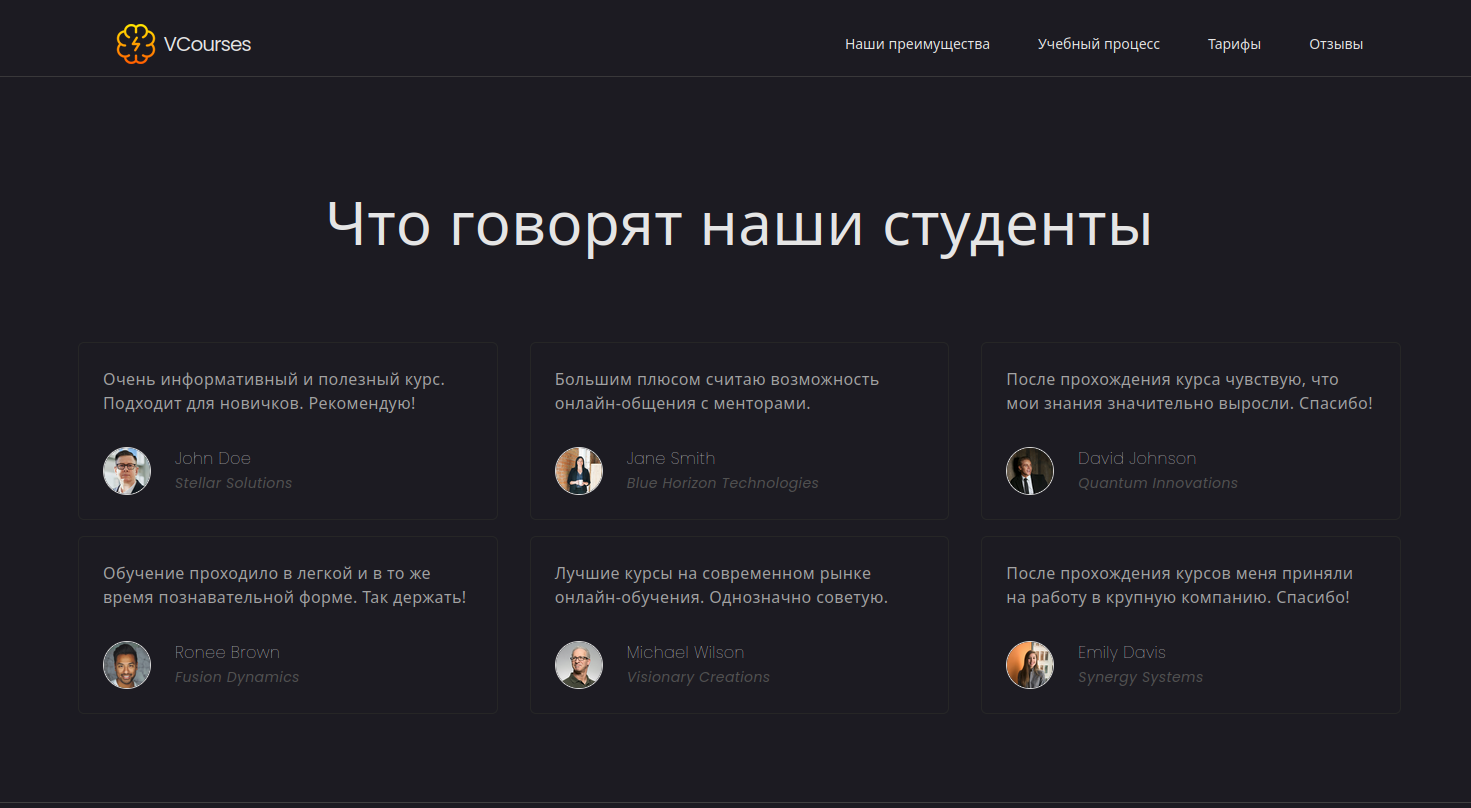Click the VCourses brain logo icon
The image size is (1471, 808).
coord(136,44)
